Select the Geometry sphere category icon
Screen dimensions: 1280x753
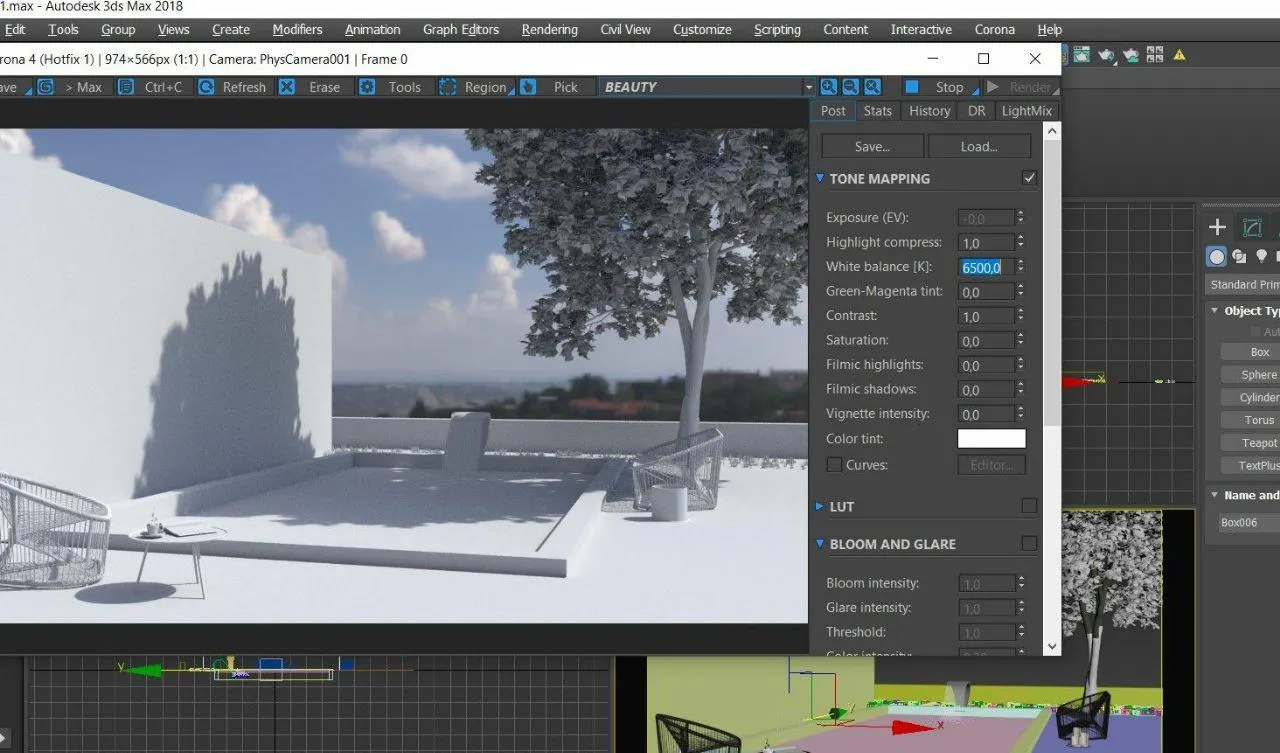click(x=1217, y=257)
